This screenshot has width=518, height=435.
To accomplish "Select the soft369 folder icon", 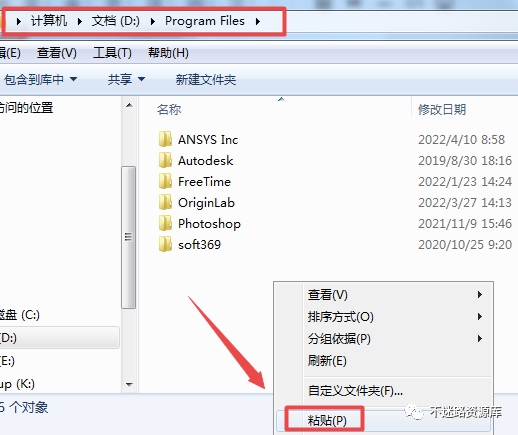I will click(x=165, y=244).
